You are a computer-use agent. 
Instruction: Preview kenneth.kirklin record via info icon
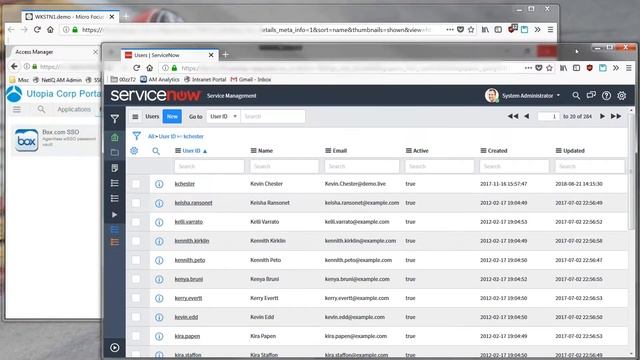[x=159, y=241]
